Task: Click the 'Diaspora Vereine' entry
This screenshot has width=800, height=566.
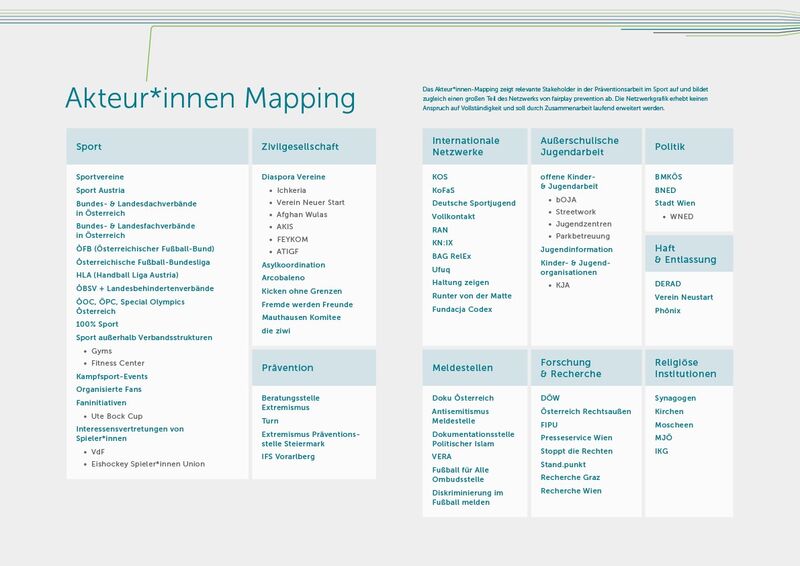Action: (293, 177)
